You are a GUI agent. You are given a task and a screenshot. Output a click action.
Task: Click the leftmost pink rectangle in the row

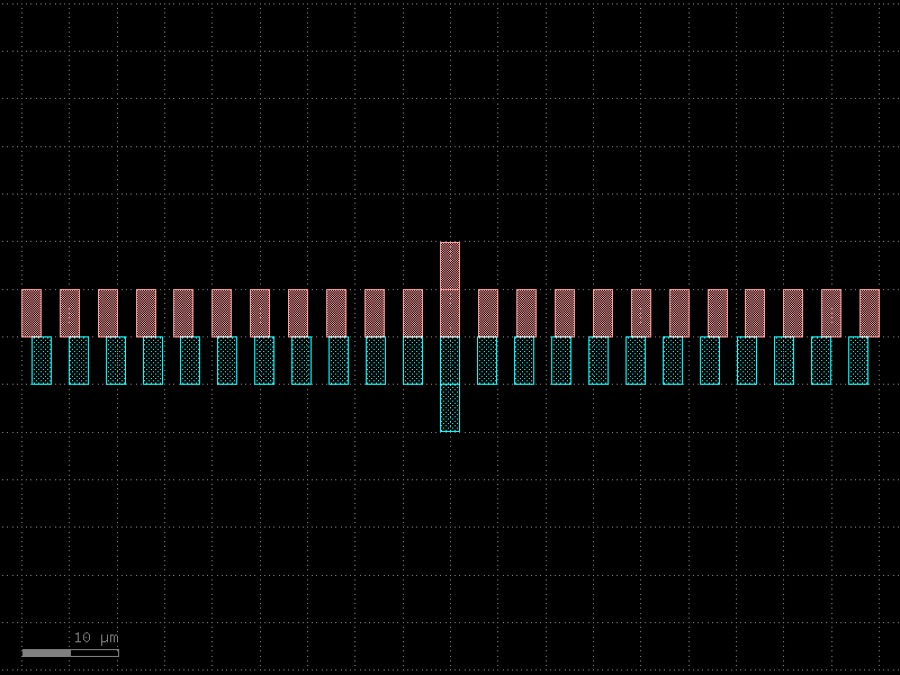32,313
